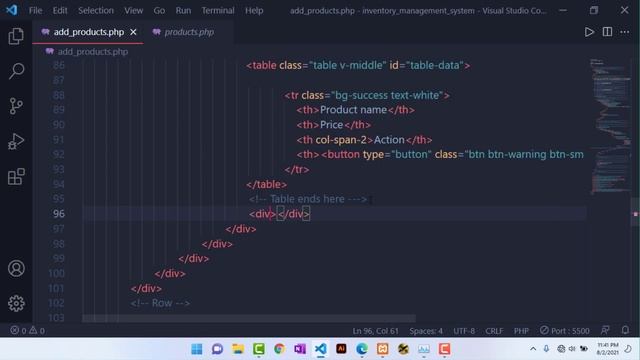This screenshot has width=640, height=360.
Task: Open the Search view in the activity bar
Action: pyautogui.click(x=16, y=71)
